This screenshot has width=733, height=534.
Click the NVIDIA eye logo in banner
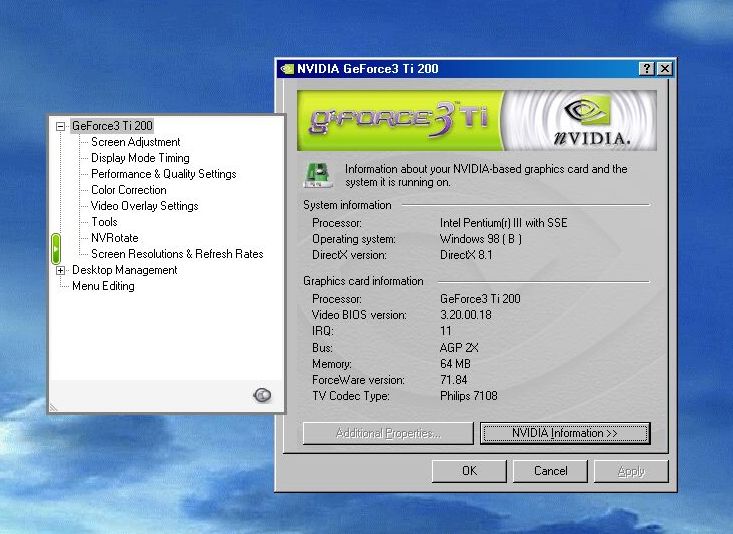point(588,110)
